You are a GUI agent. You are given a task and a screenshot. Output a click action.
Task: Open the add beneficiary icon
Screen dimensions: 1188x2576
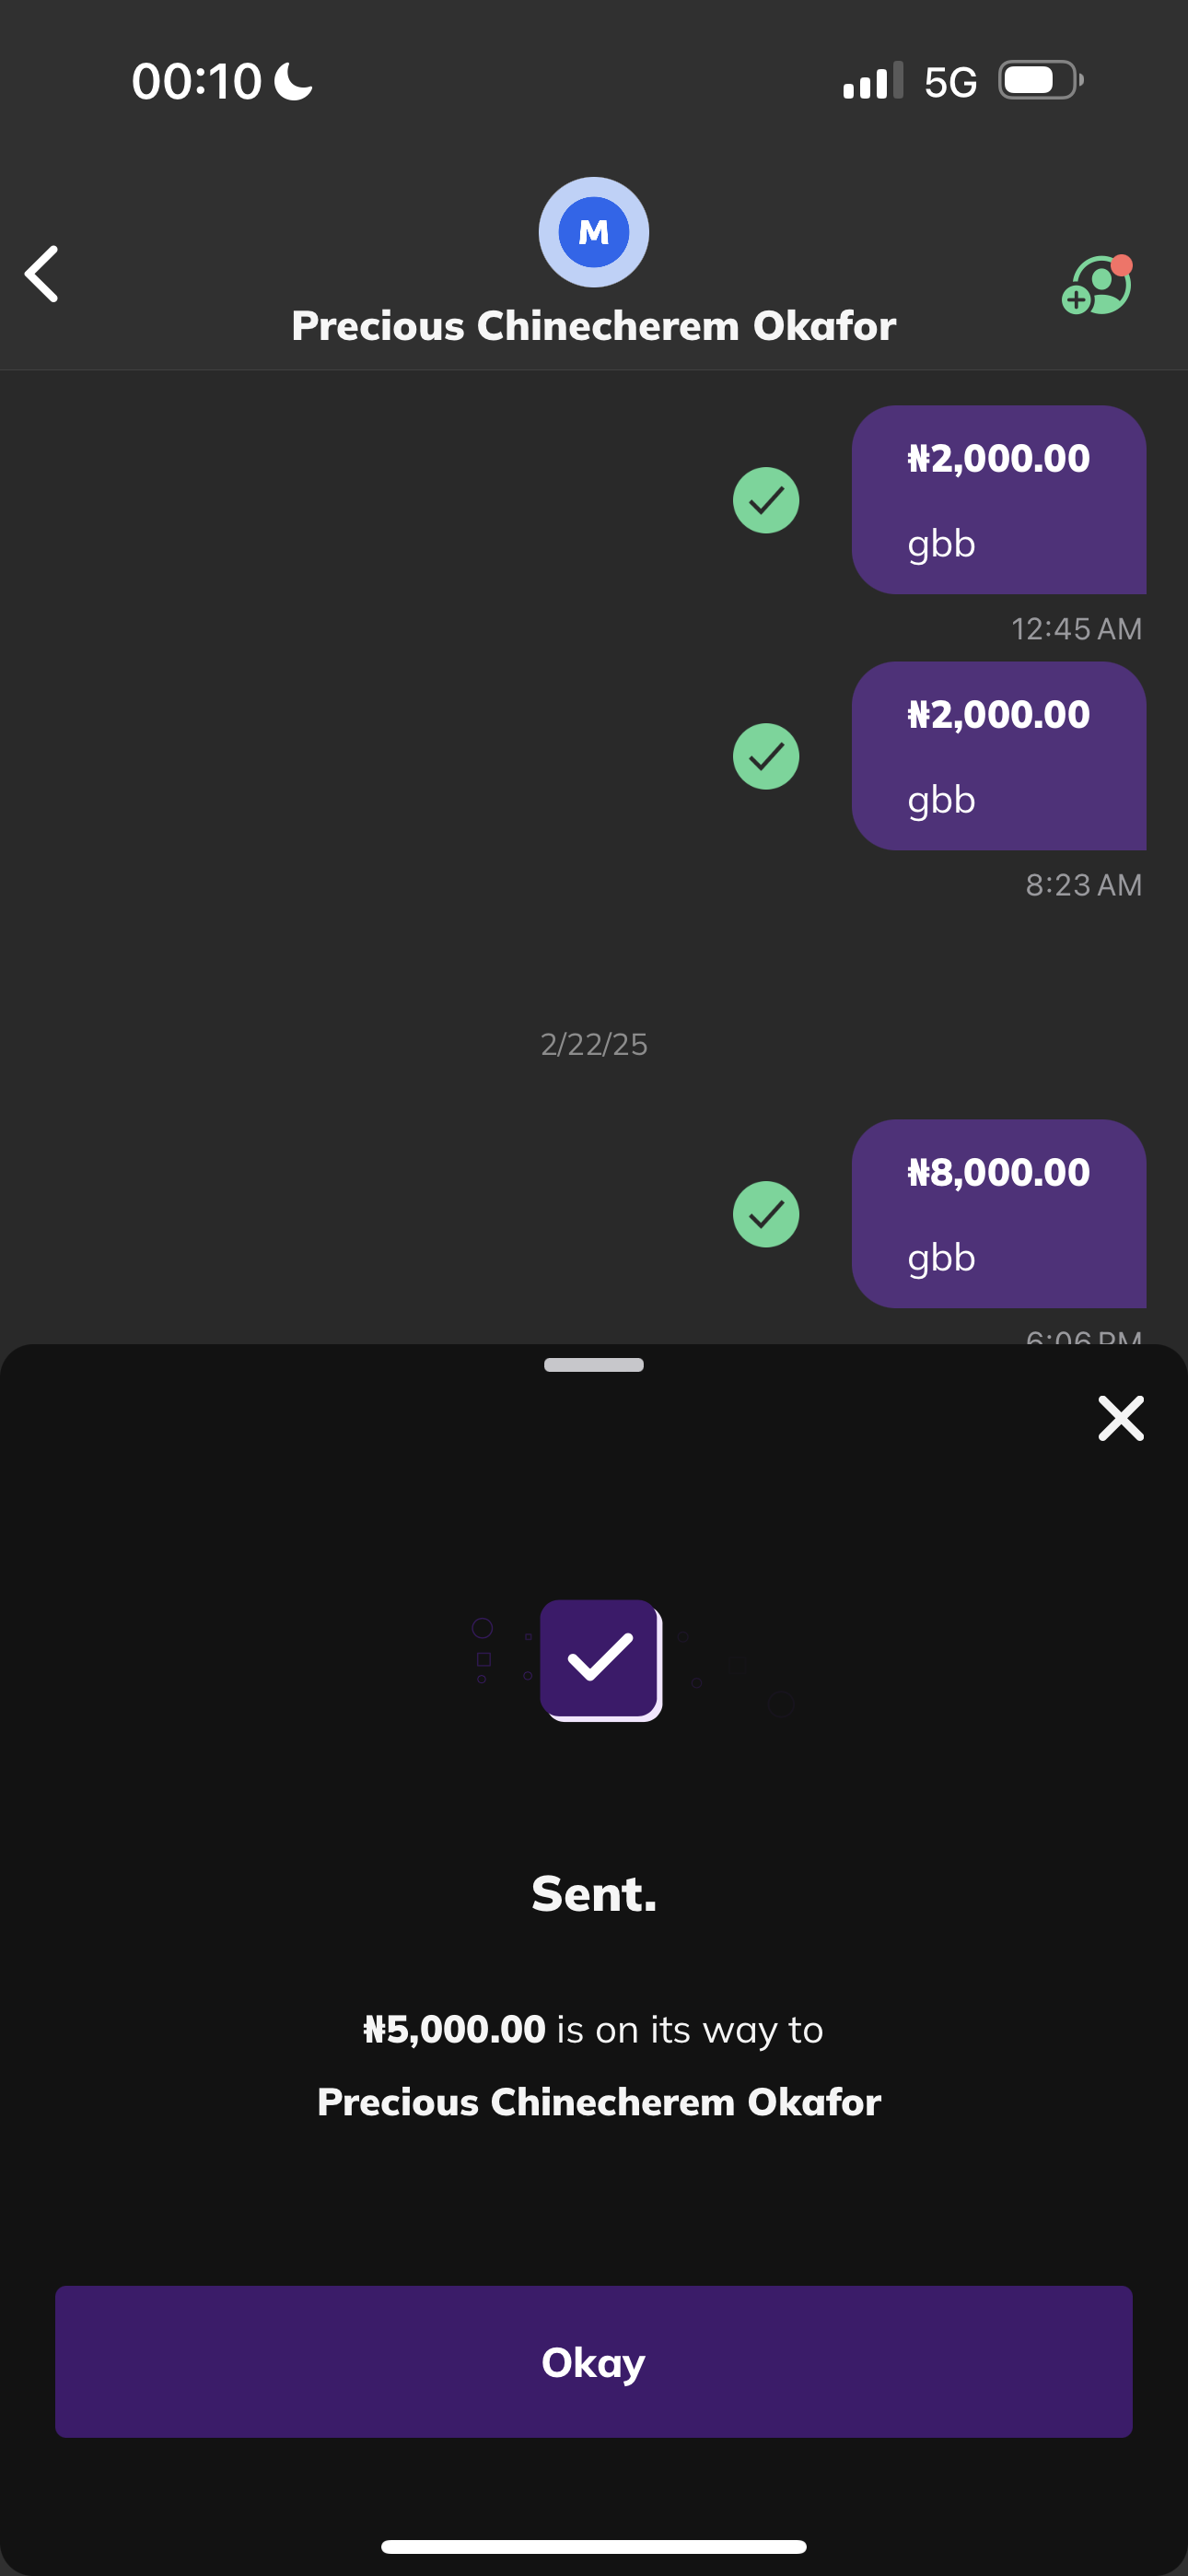(1096, 286)
